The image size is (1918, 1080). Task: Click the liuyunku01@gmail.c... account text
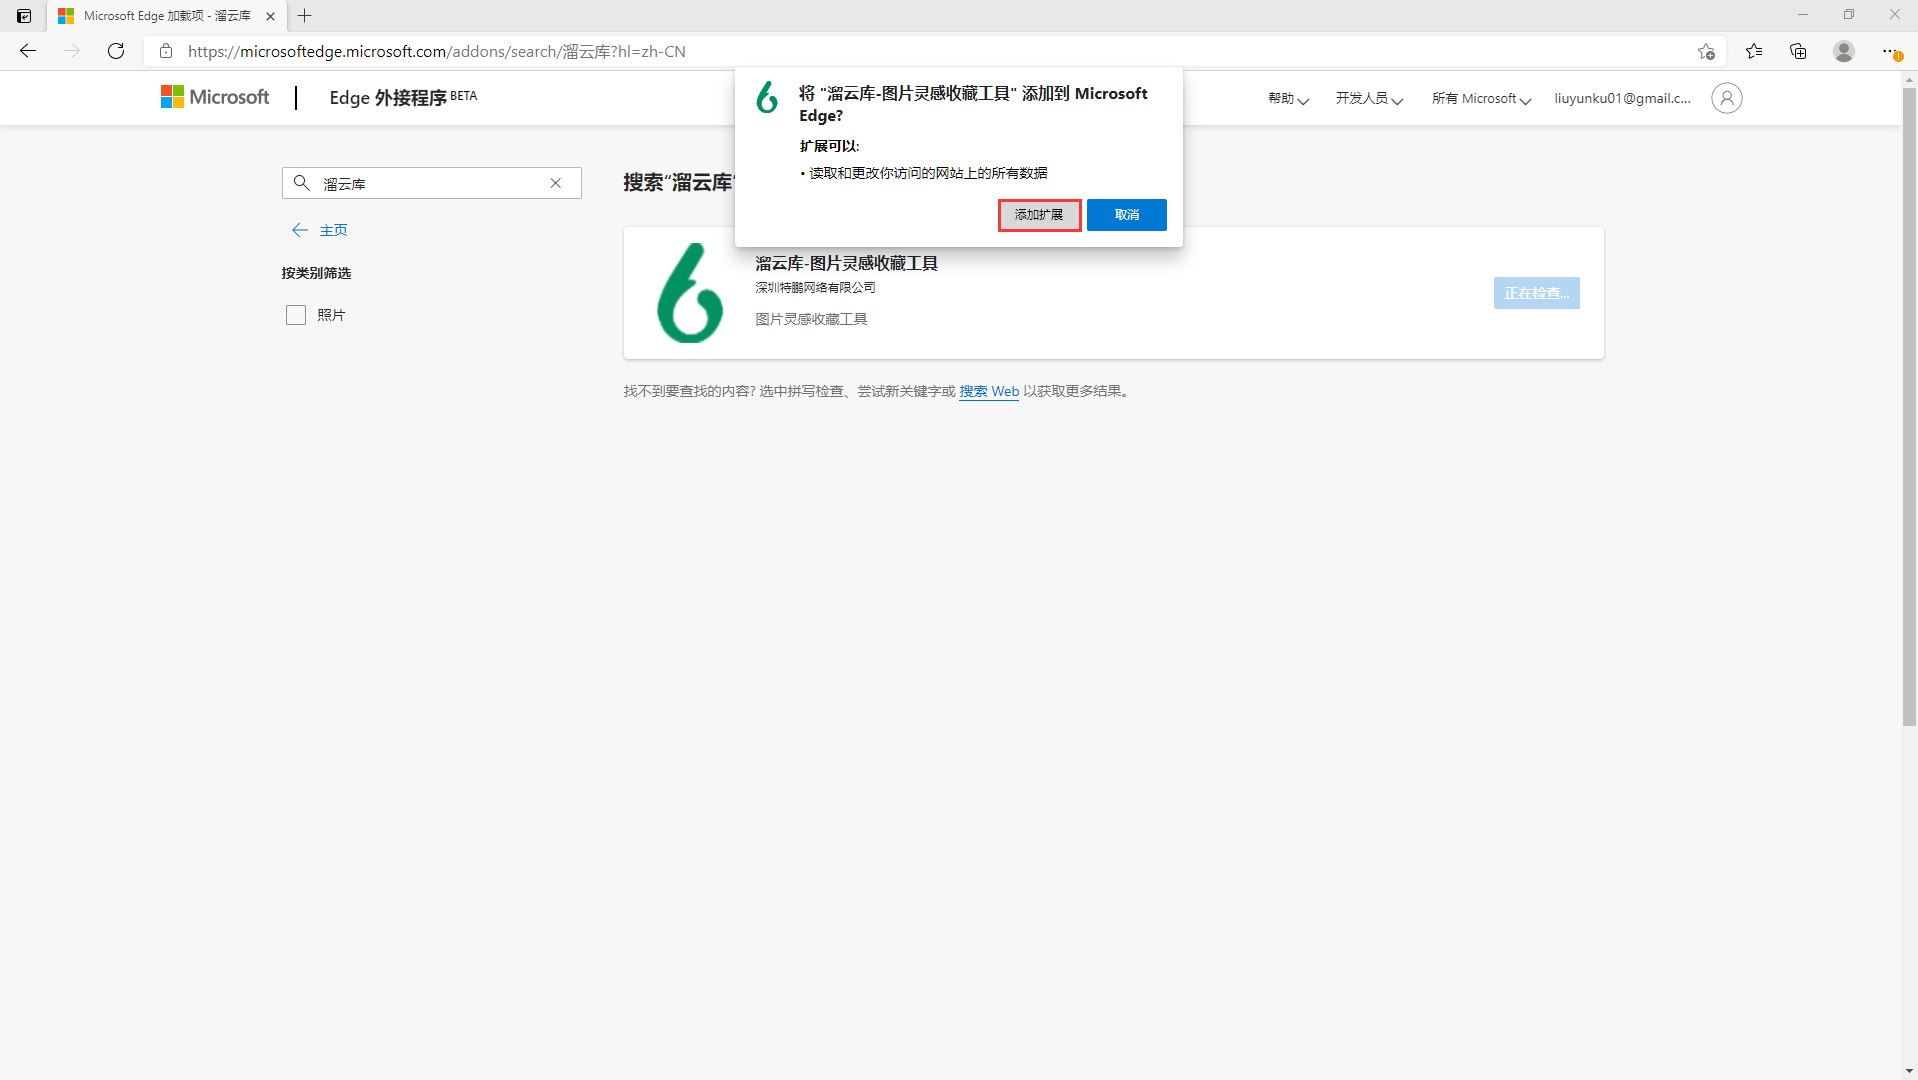click(x=1622, y=98)
